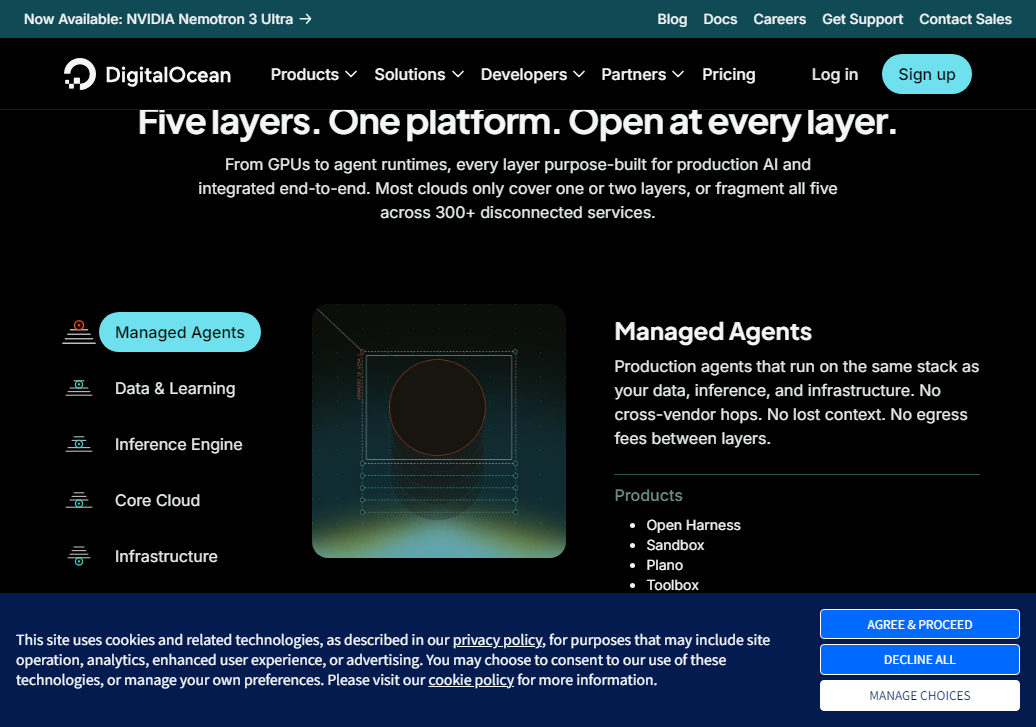Expand the Partners dropdown menu

pos(642,75)
